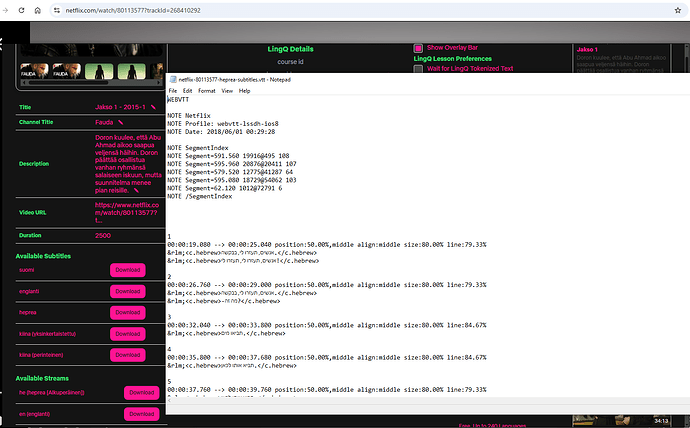Click the LingQ Lesson Preferences heading
690x428 pixels.
point(452,59)
